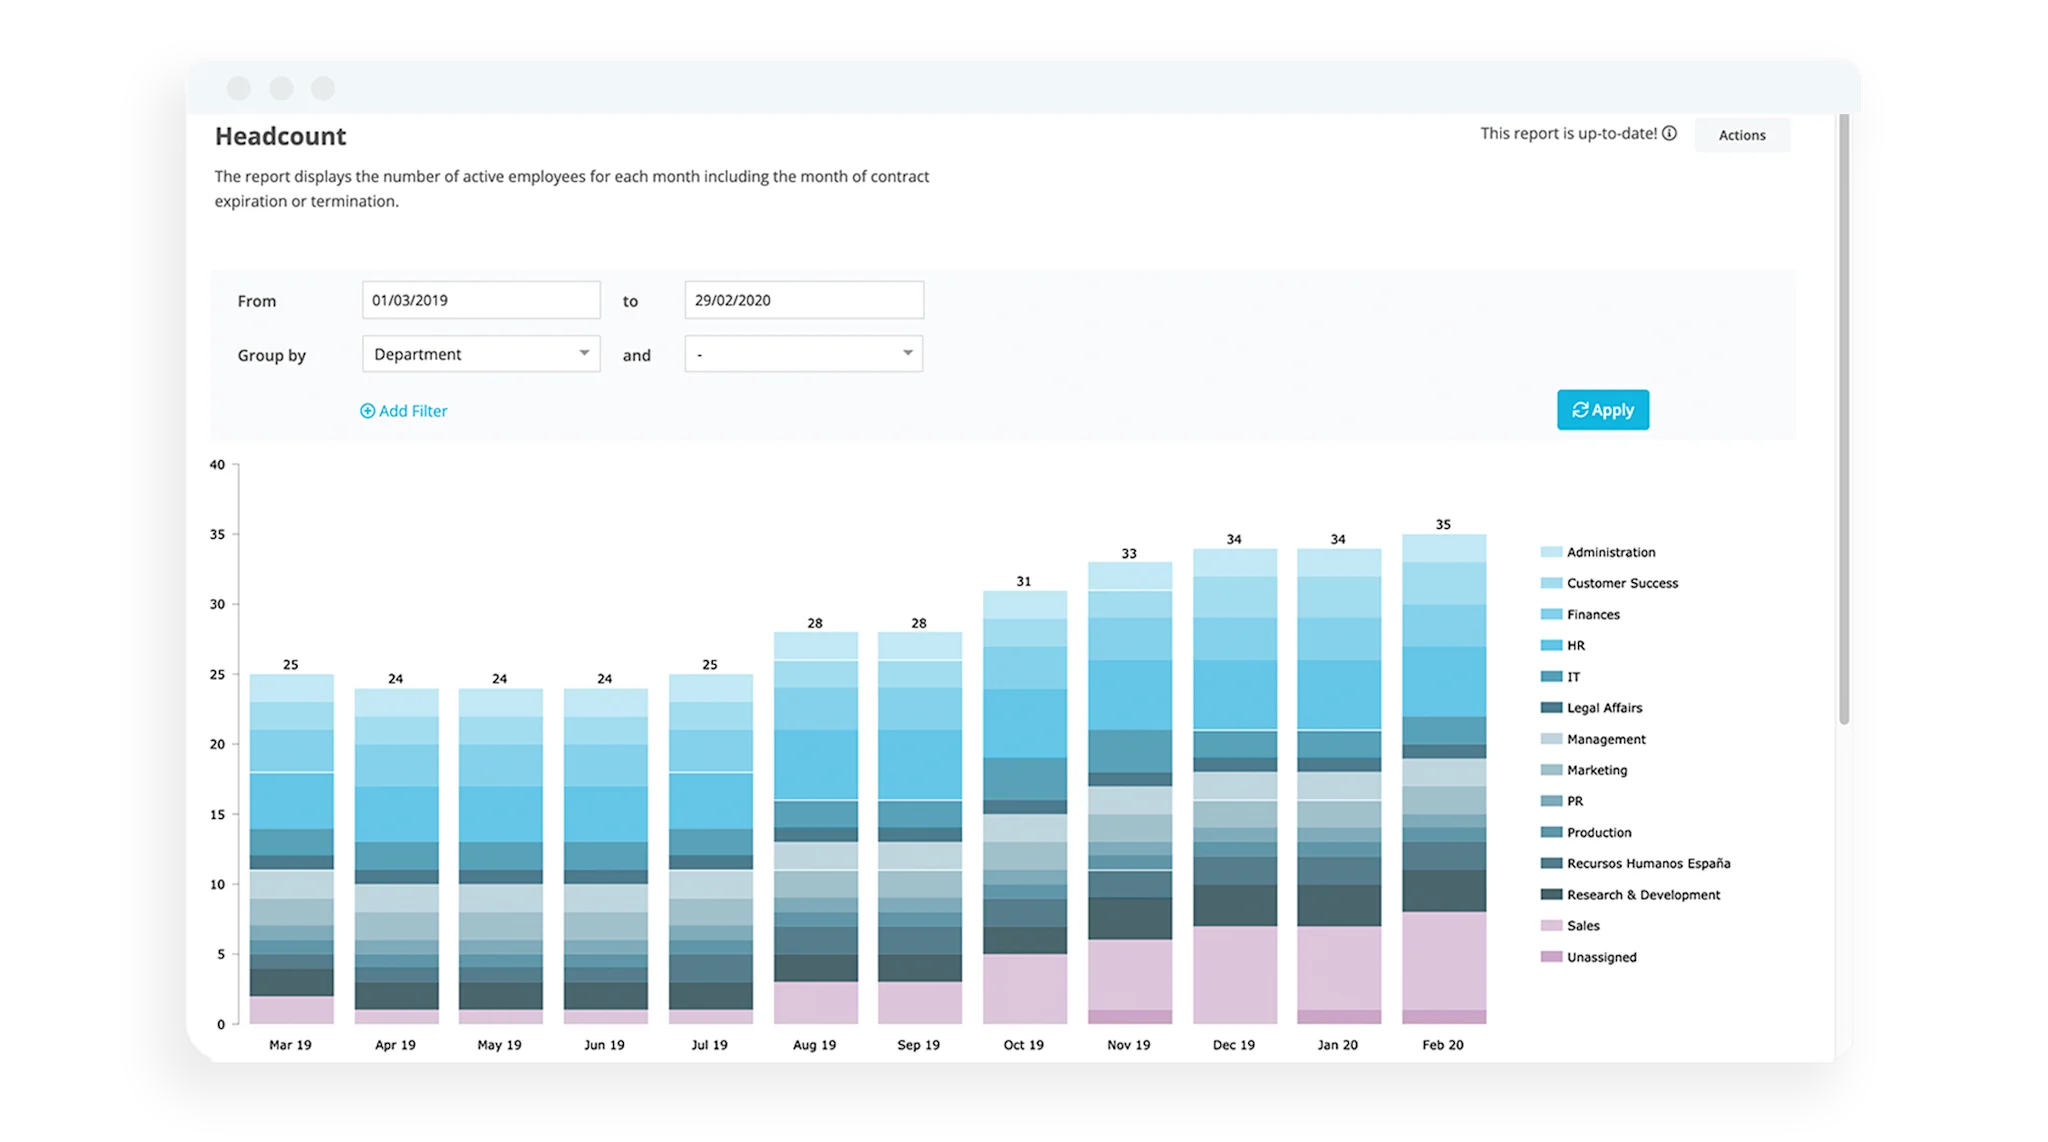Click the to date field 29/02/2020
The height and width of the screenshot is (1142, 2048).
pyautogui.click(x=803, y=300)
